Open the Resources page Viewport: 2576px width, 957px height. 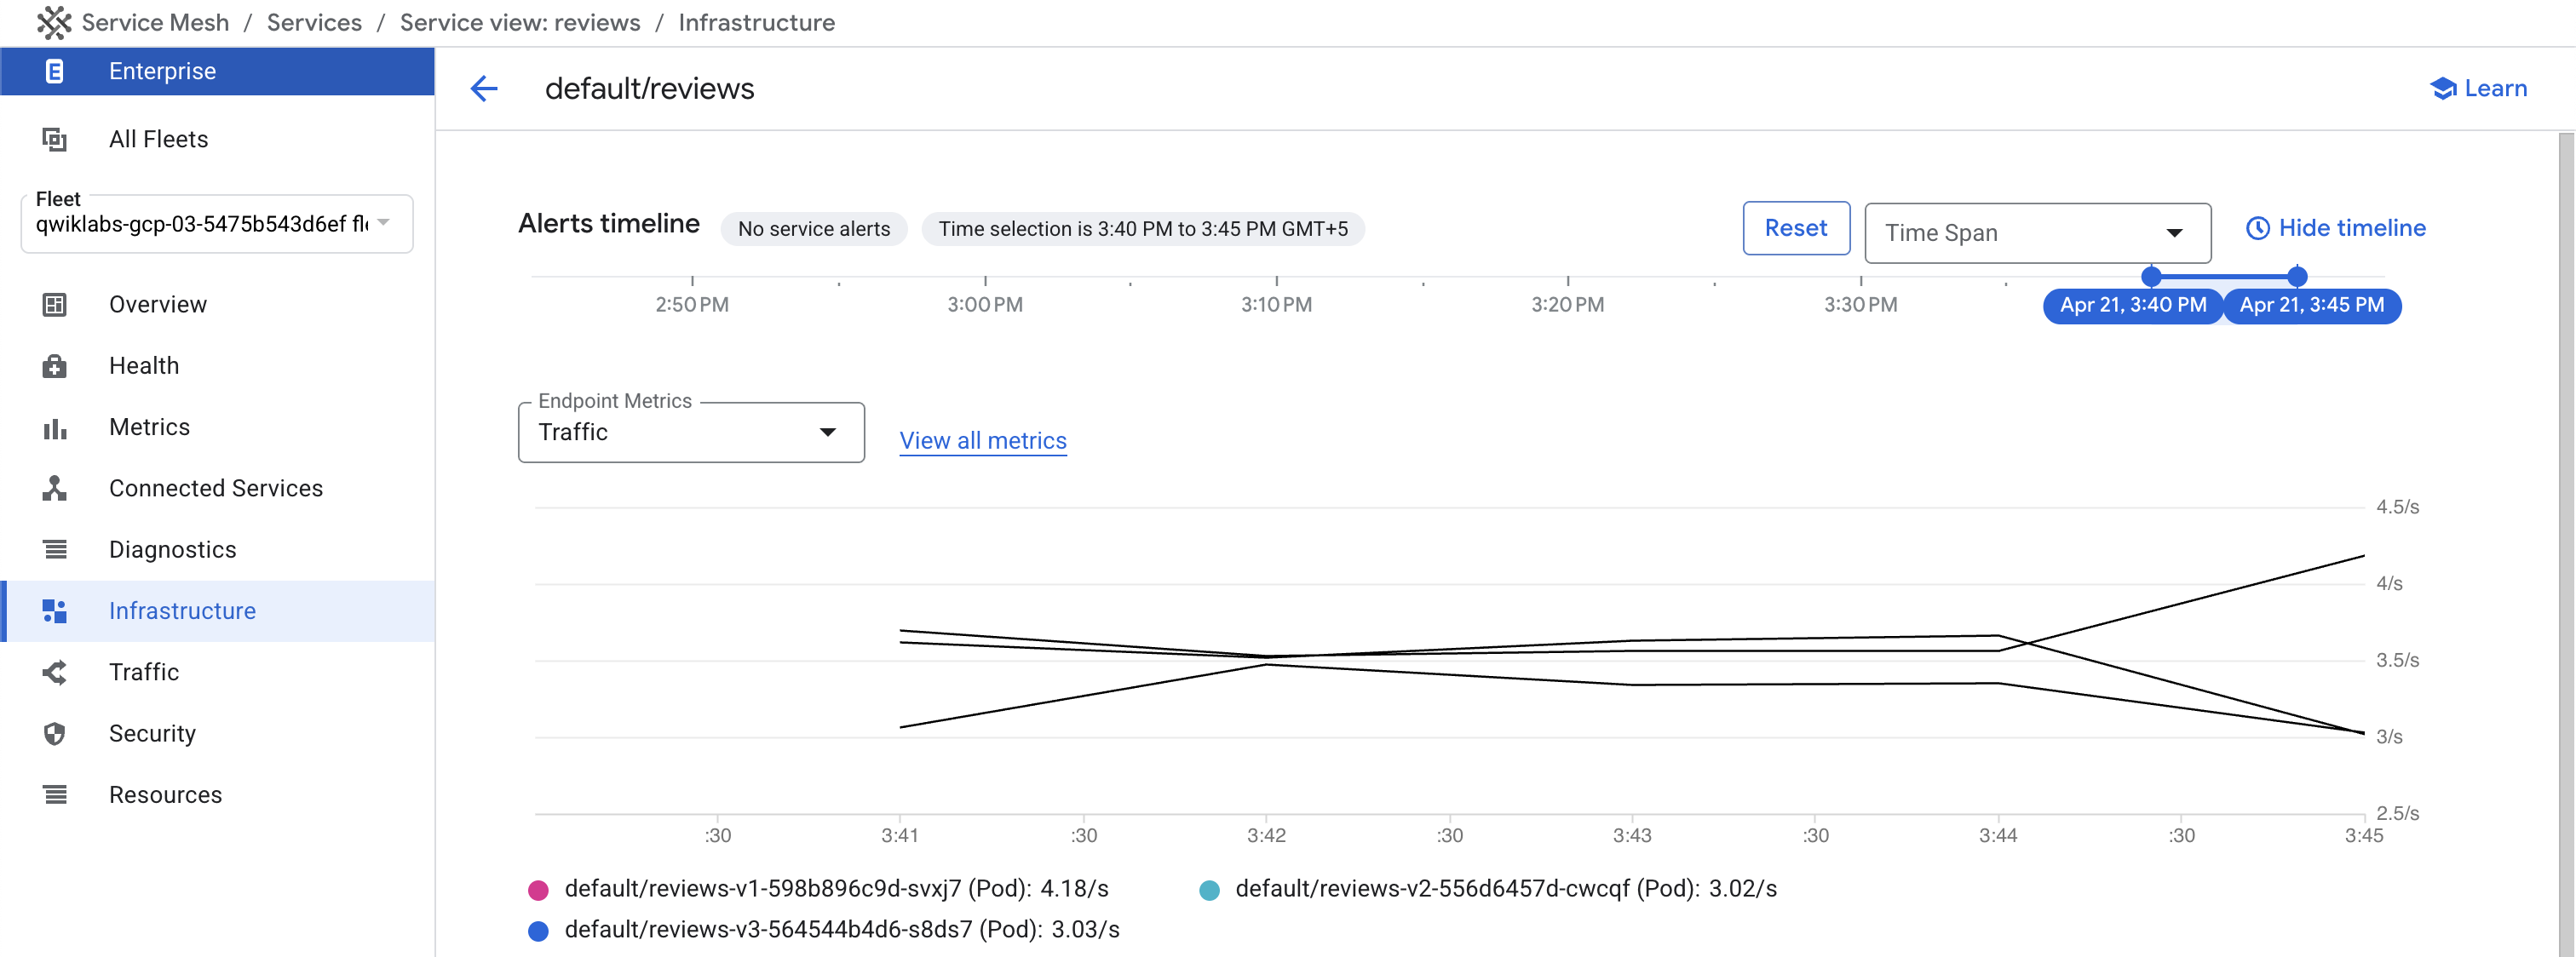[217, 795]
